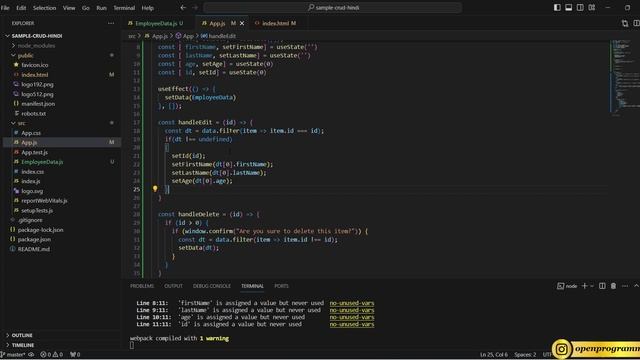Switch to the index.html tab
The image size is (640, 360).
[276, 23]
